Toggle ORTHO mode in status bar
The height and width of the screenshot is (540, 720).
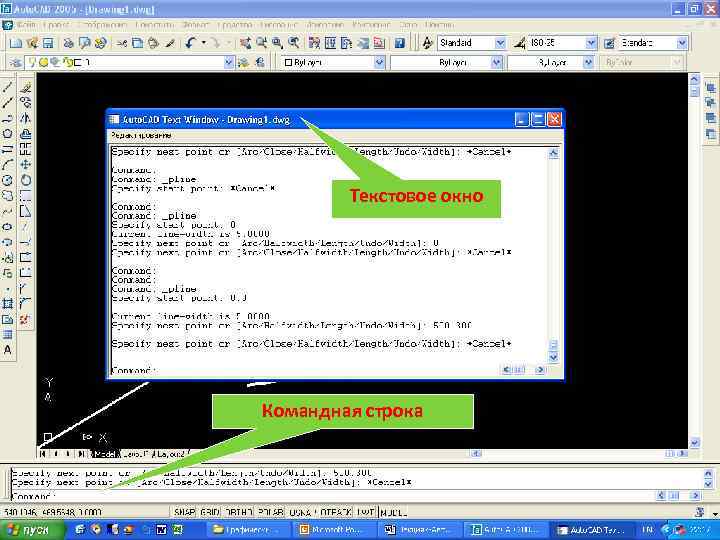click(238, 512)
